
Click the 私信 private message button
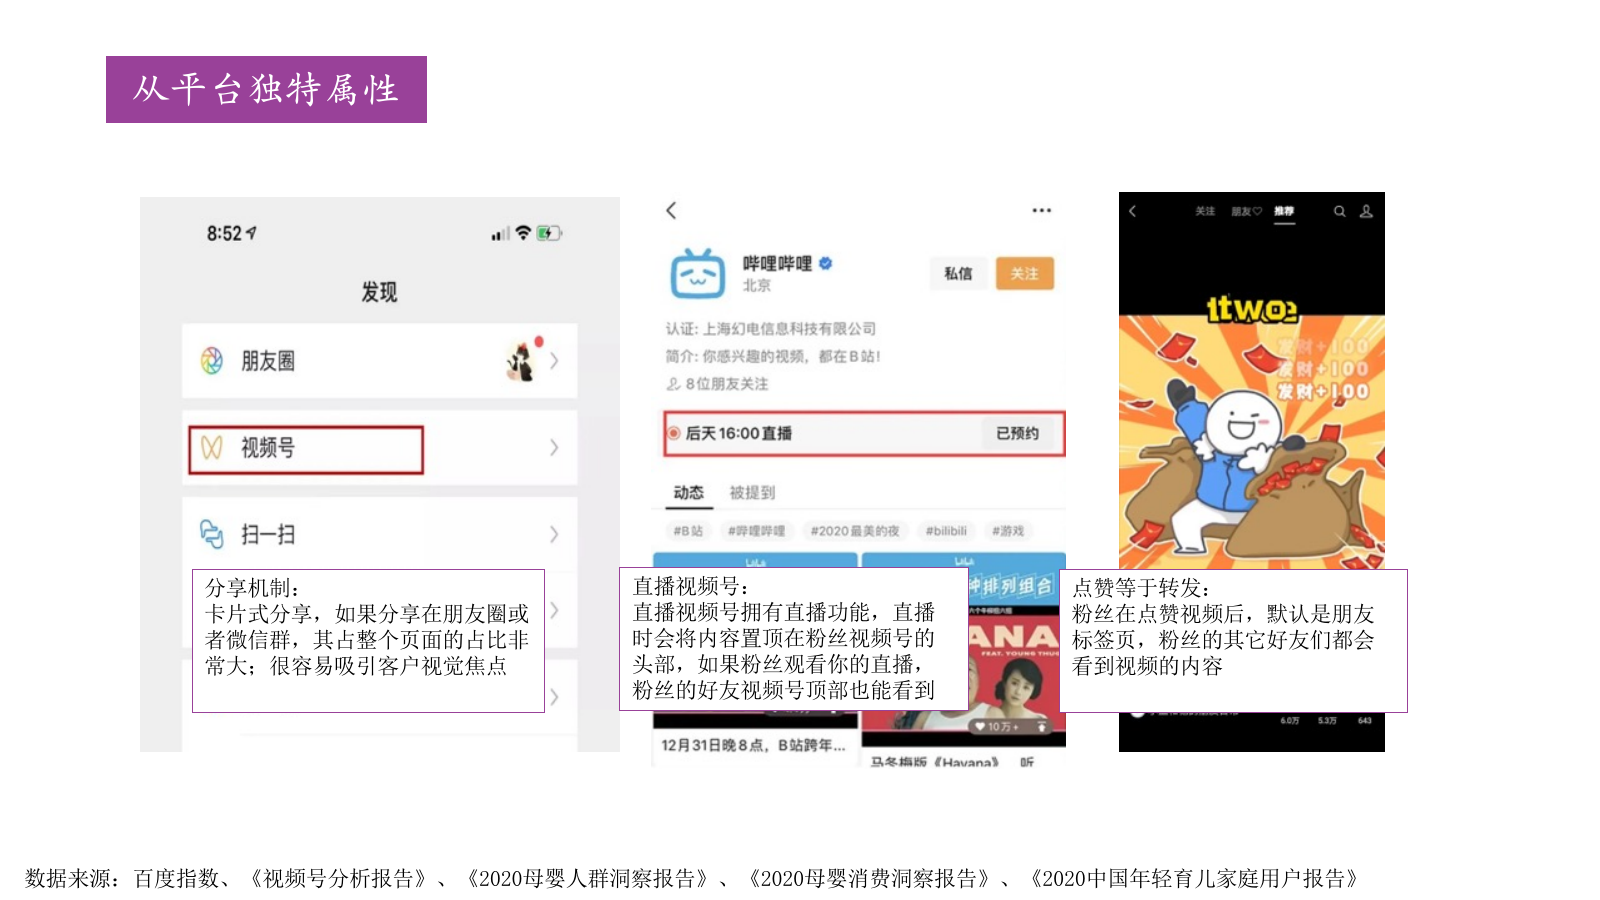coord(957,273)
